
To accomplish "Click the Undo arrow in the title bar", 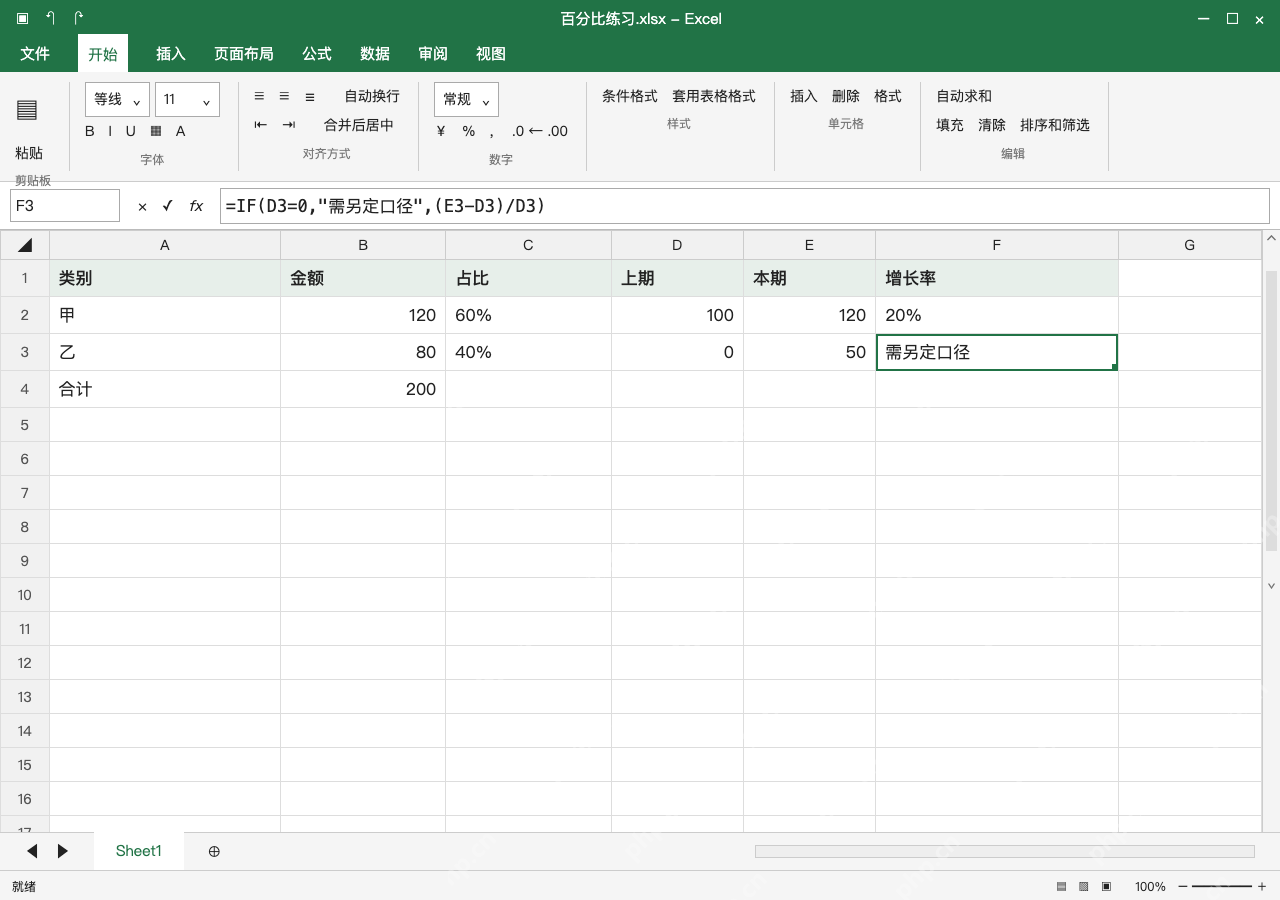I will [x=51, y=18].
